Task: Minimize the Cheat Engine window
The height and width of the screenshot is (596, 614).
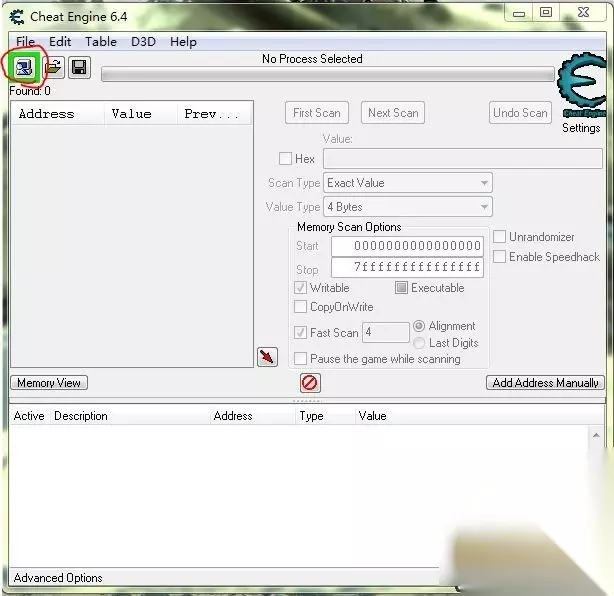Action: (519, 13)
